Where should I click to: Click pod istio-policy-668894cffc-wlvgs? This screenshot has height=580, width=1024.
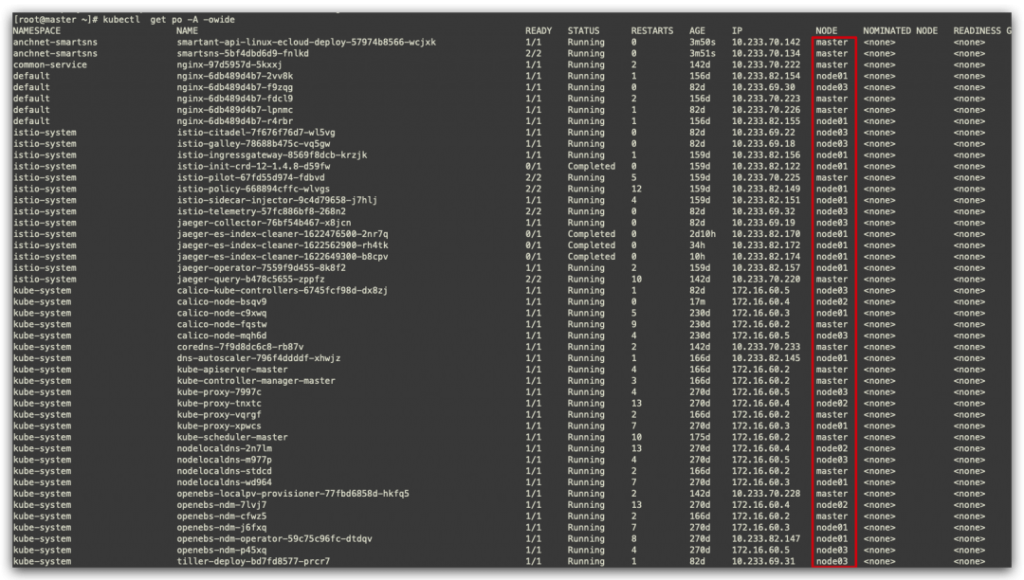point(253,189)
